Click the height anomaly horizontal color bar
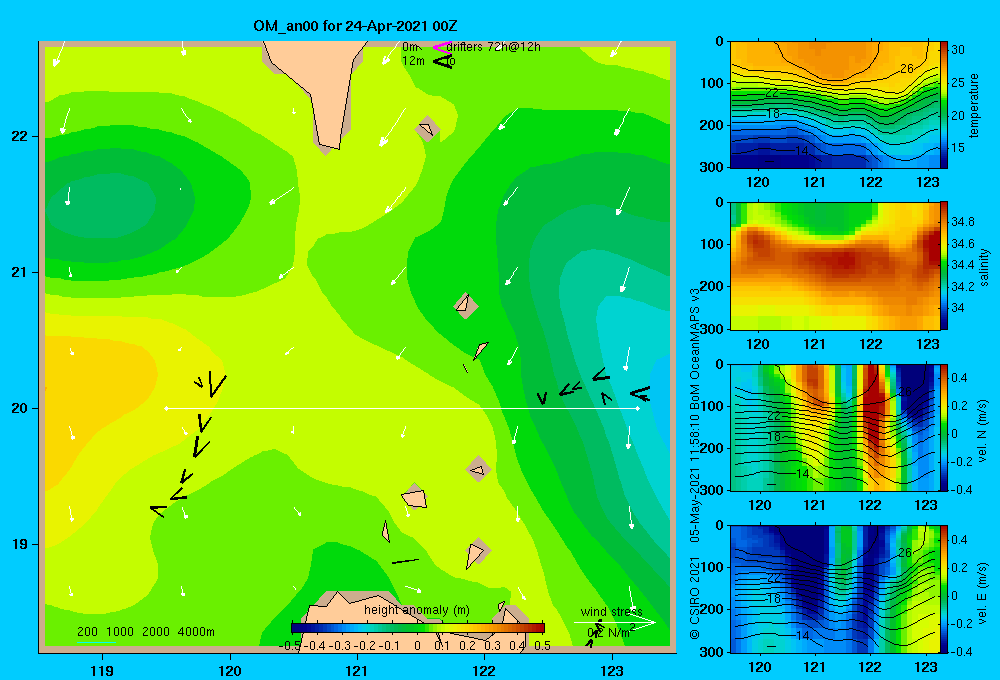 418,627
